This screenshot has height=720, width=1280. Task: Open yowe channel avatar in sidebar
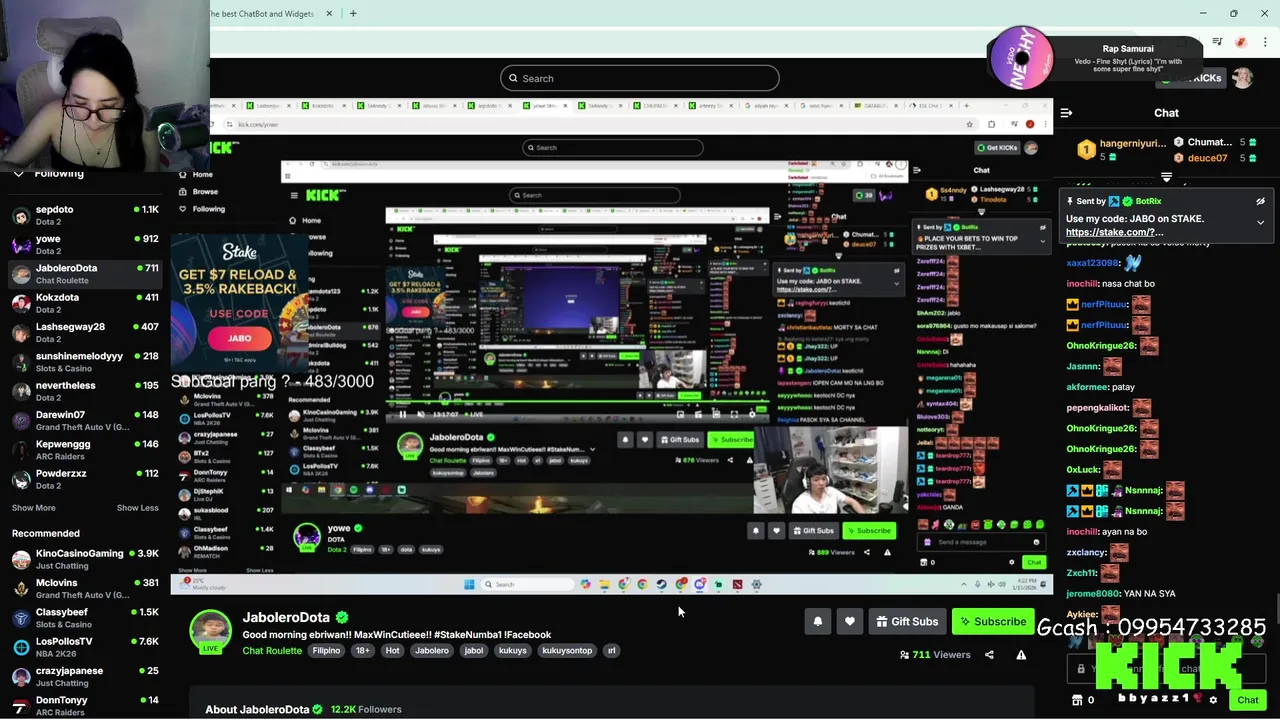pyautogui.click(x=20, y=244)
